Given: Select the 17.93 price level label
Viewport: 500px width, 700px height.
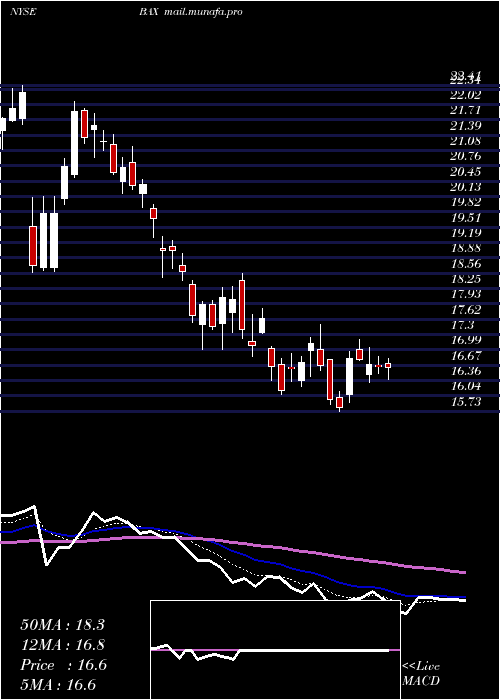Looking at the screenshot, I should pyautogui.click(x=465, y=294).
